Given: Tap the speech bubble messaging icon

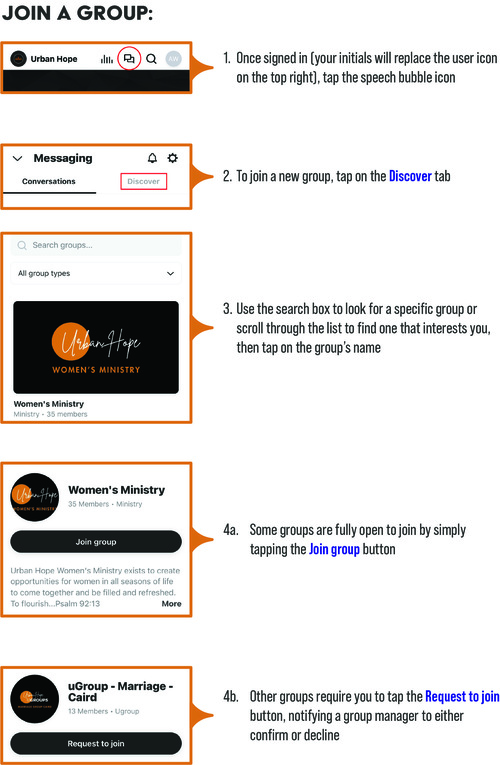Looking at the screenshot, I should [129, 59].
